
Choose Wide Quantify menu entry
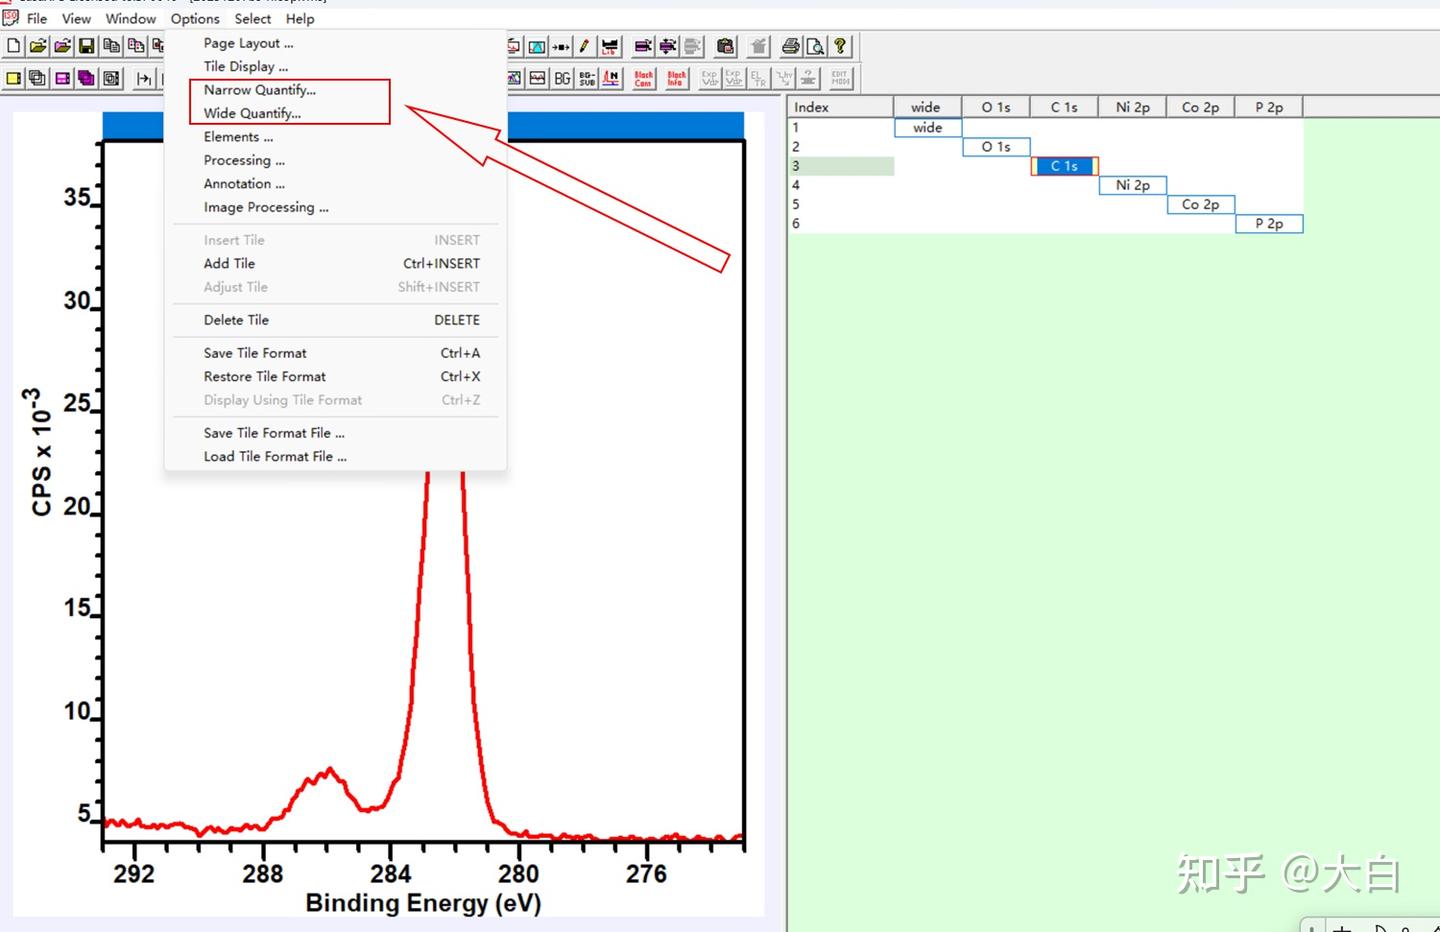point(252,113)
